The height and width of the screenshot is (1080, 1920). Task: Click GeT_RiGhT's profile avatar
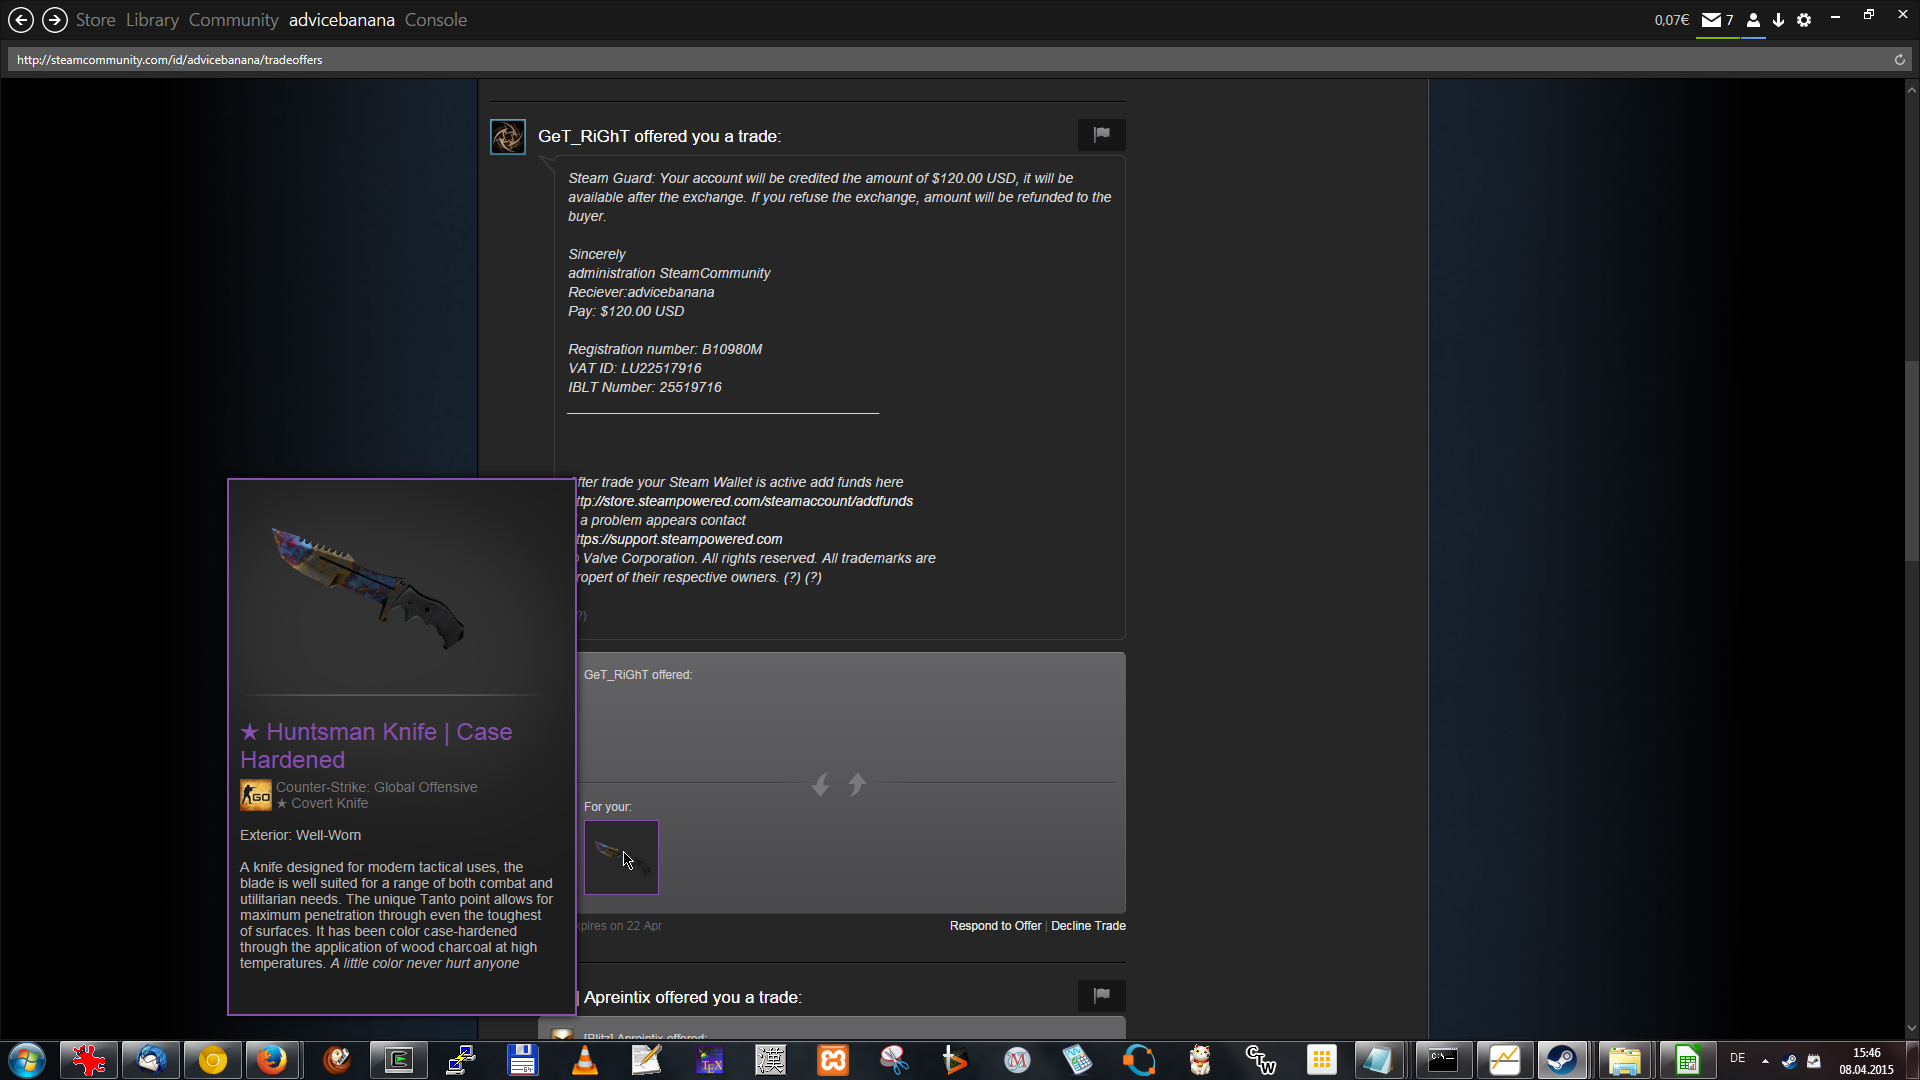[507, 137]
